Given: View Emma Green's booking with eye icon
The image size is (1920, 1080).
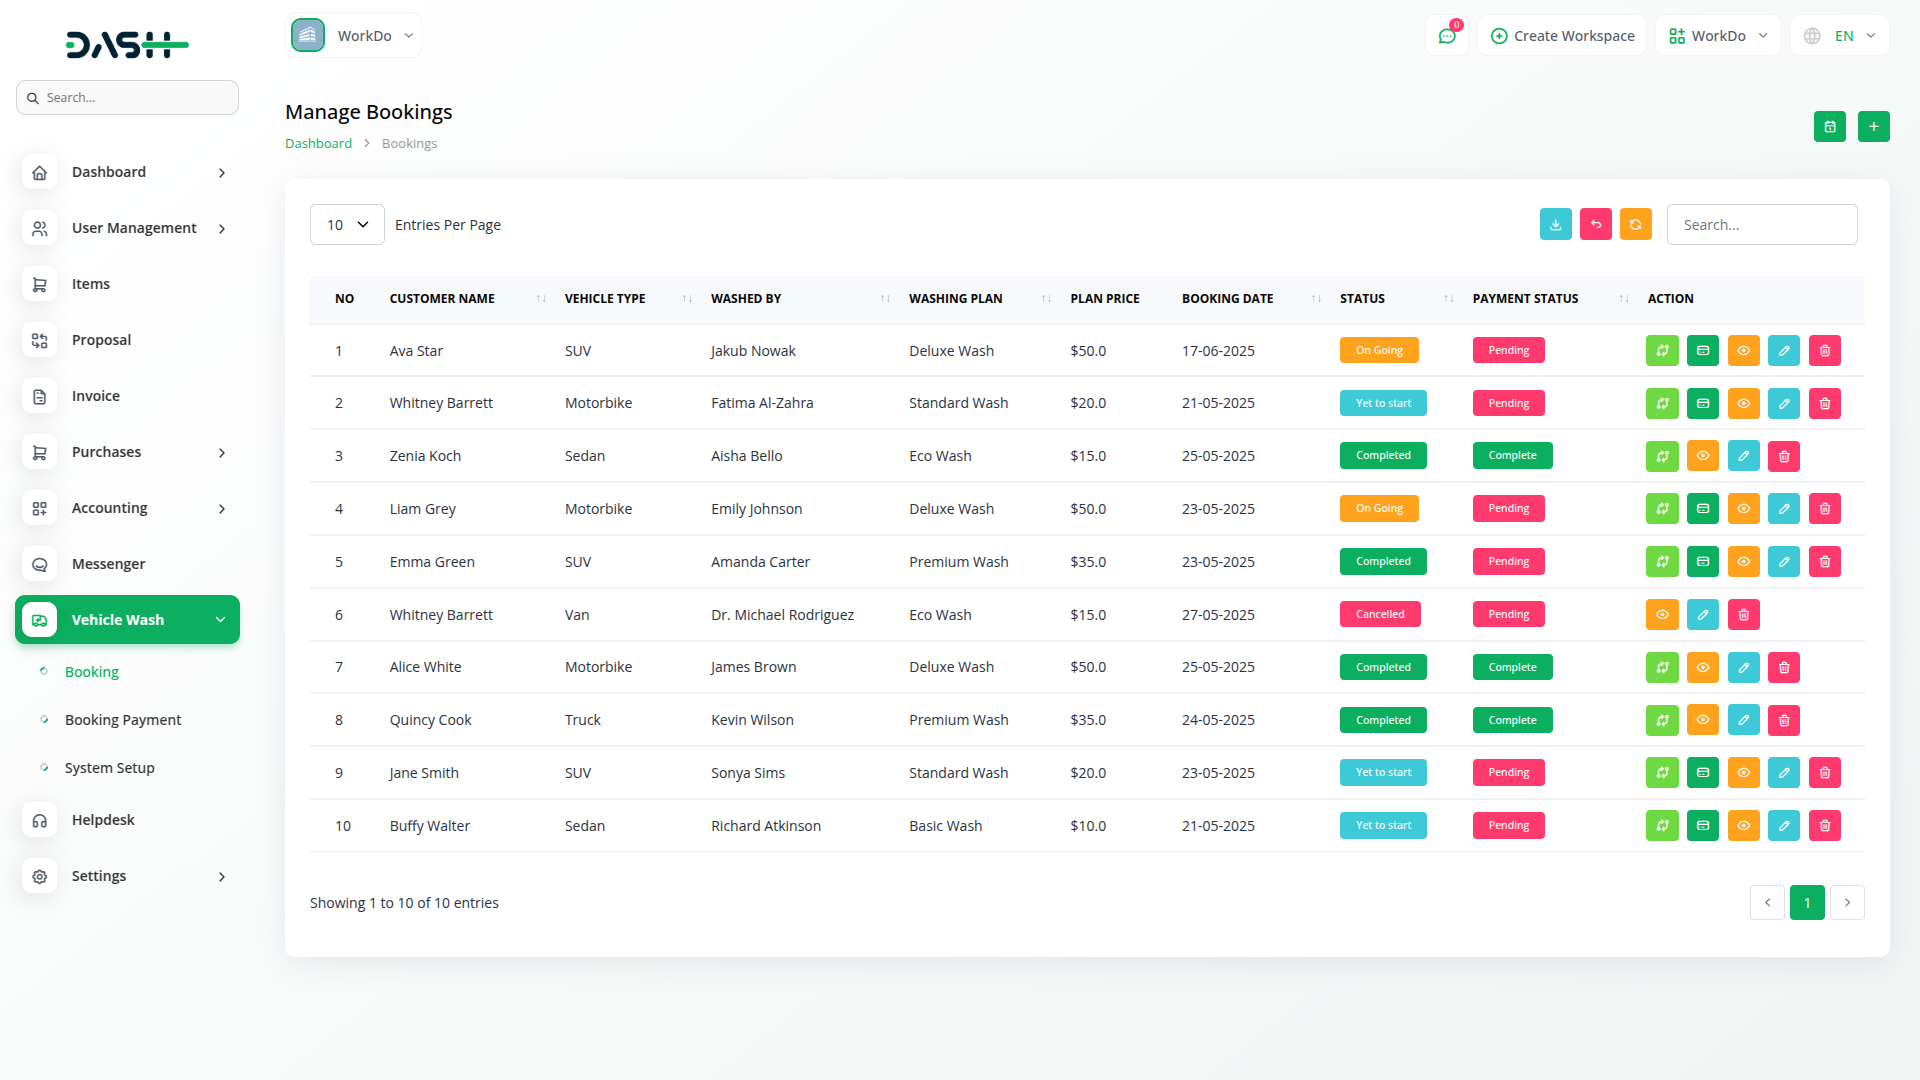Looking at the screenshot, I should point(1743,562).
